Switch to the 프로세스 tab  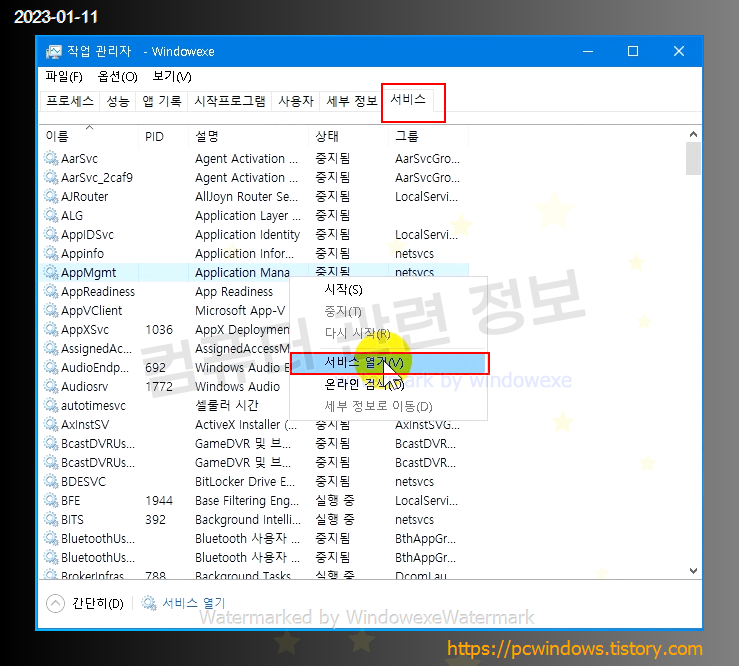[70, 101]
